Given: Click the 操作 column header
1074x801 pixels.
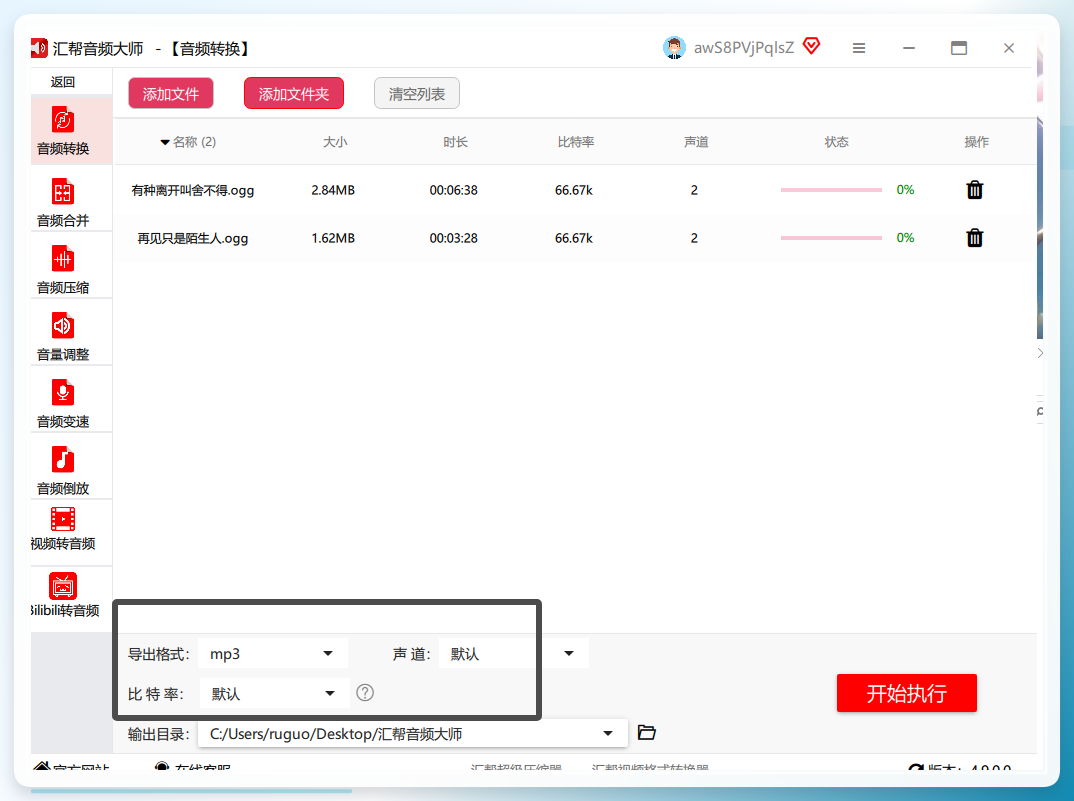Looking at the screenshot, I should click(x=976, y=142).
